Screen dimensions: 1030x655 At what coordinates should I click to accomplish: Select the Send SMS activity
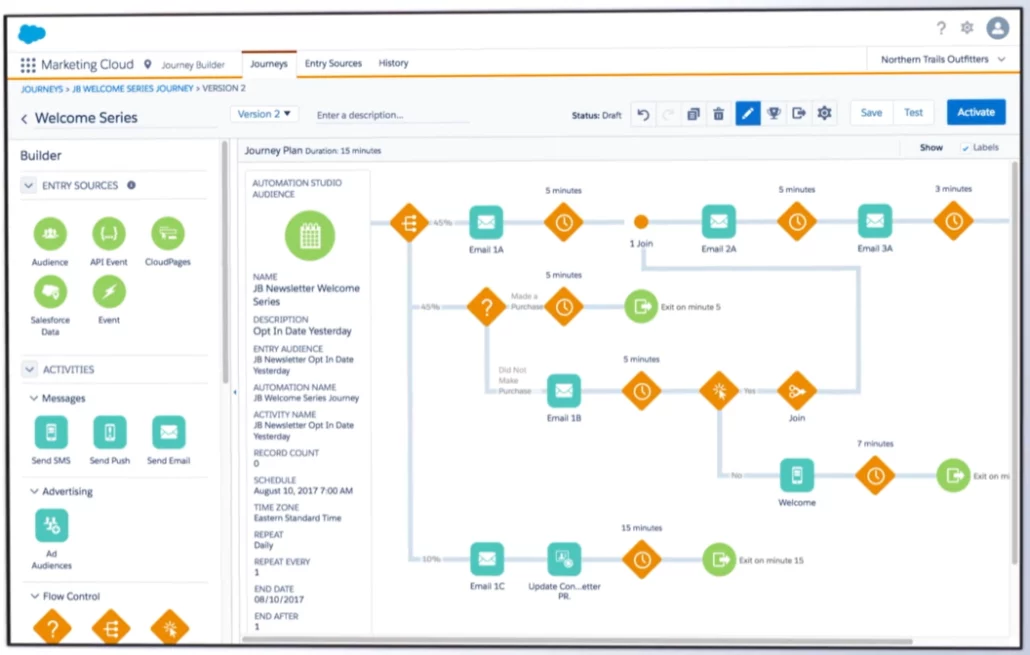(51, 432)
